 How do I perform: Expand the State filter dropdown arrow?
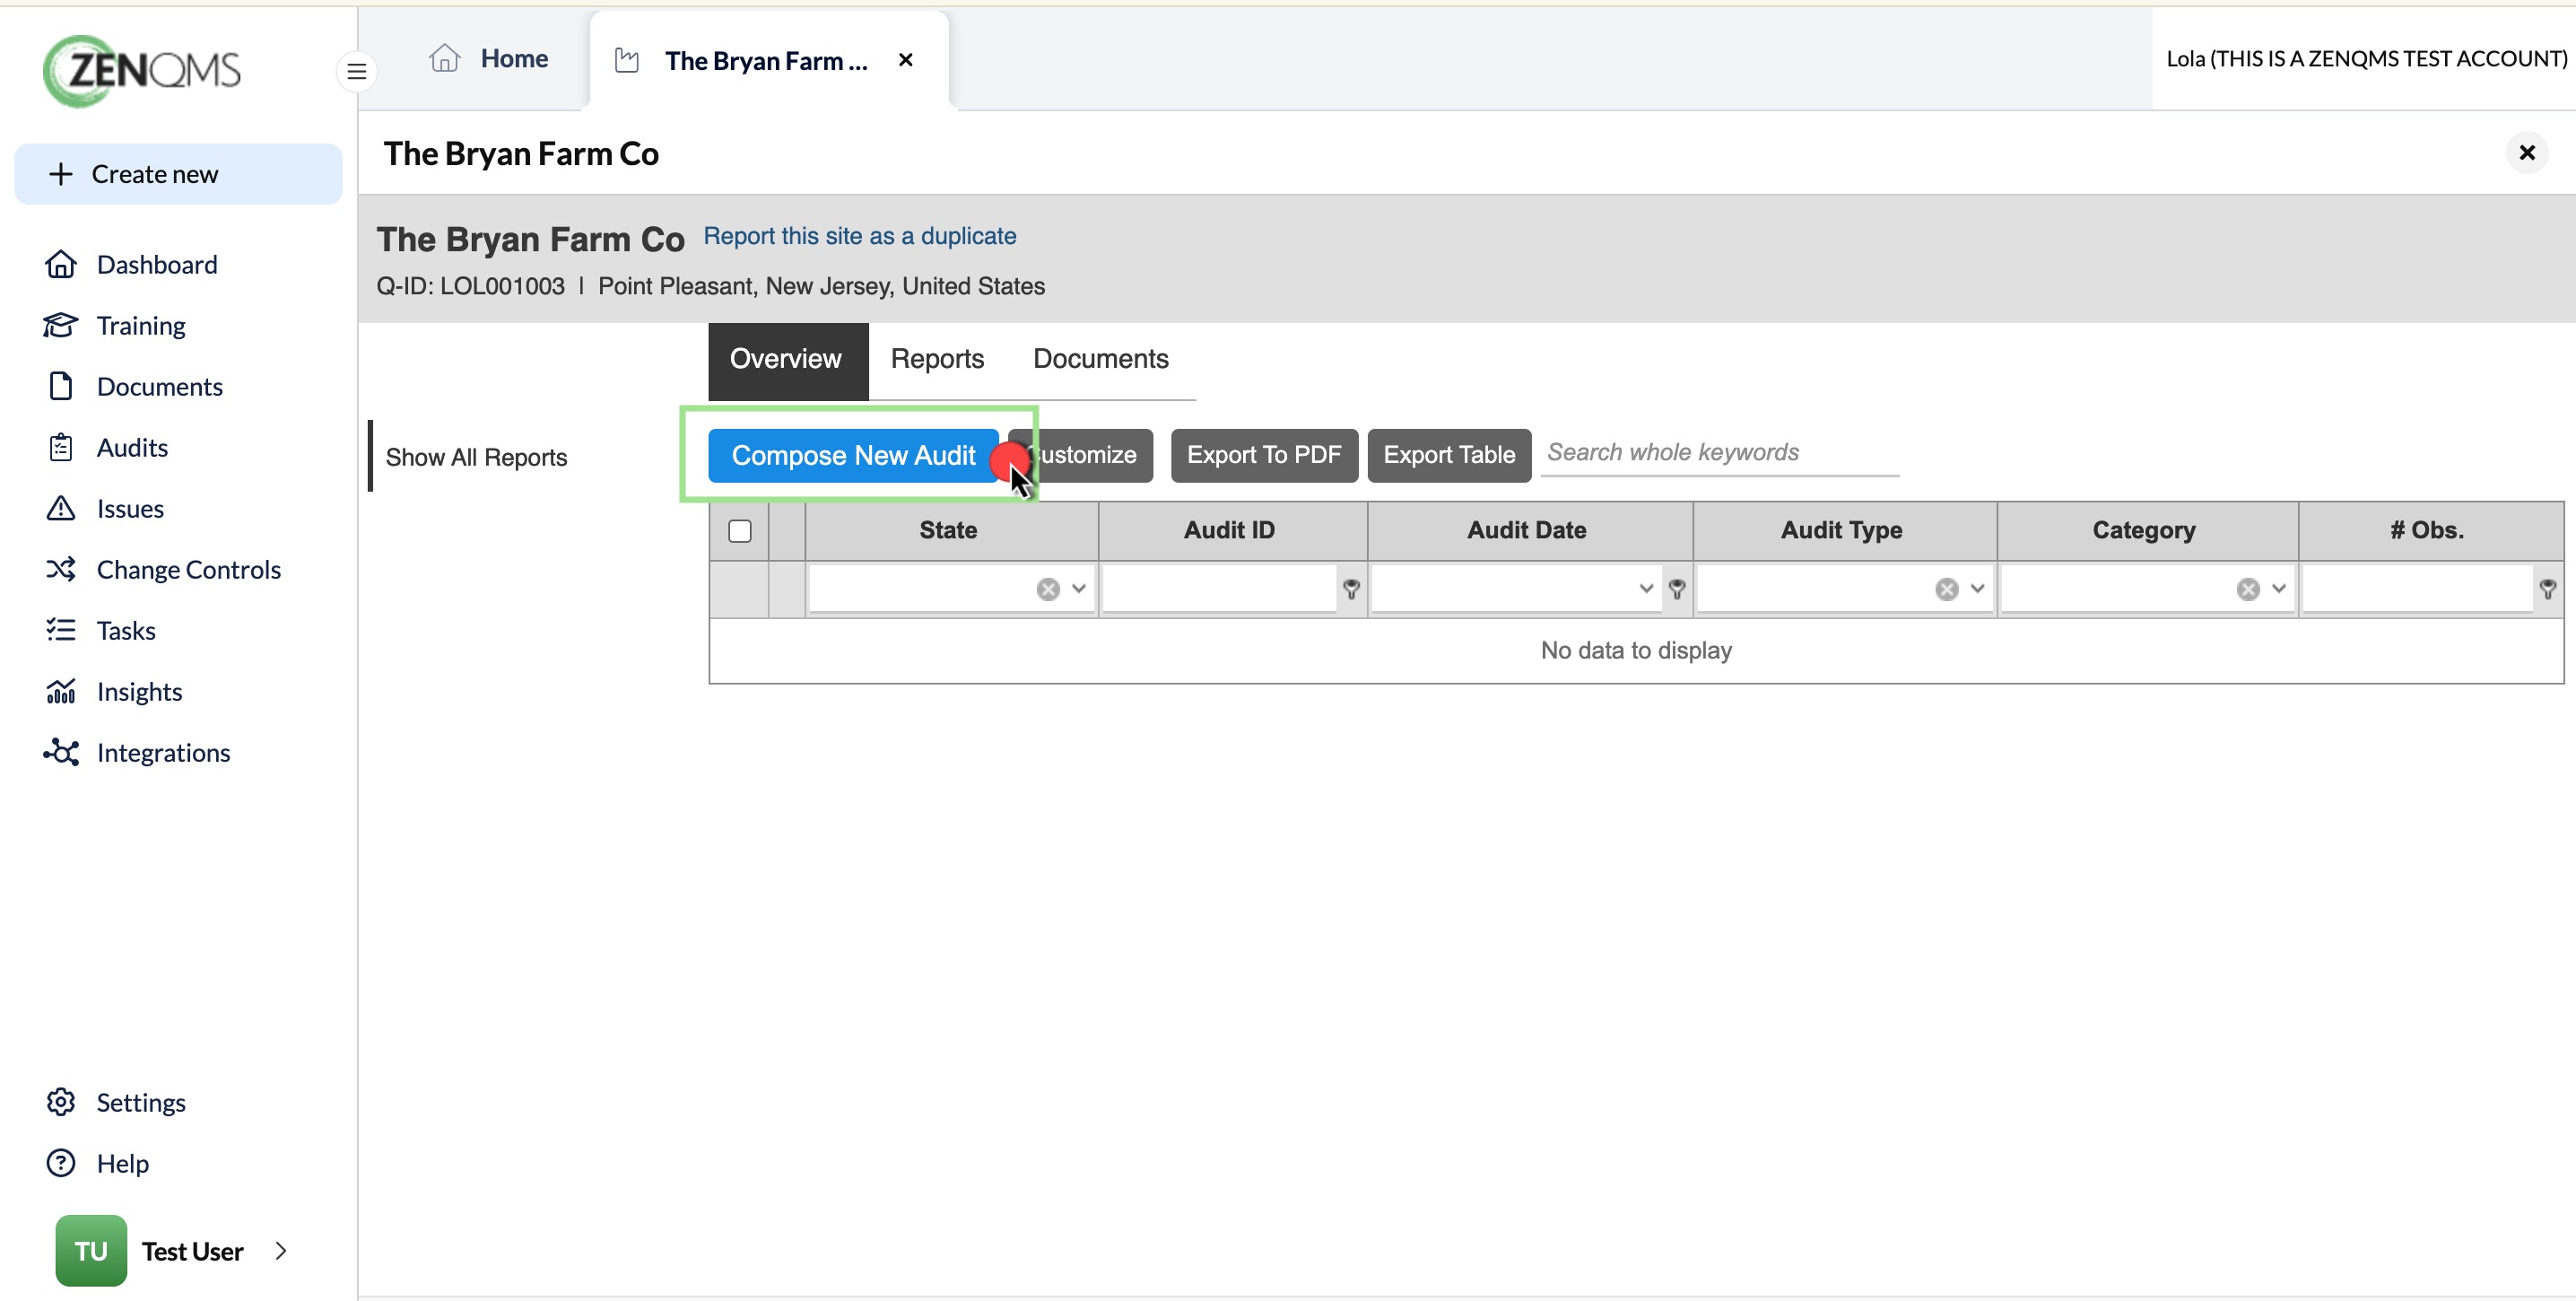coord(1079,589)
